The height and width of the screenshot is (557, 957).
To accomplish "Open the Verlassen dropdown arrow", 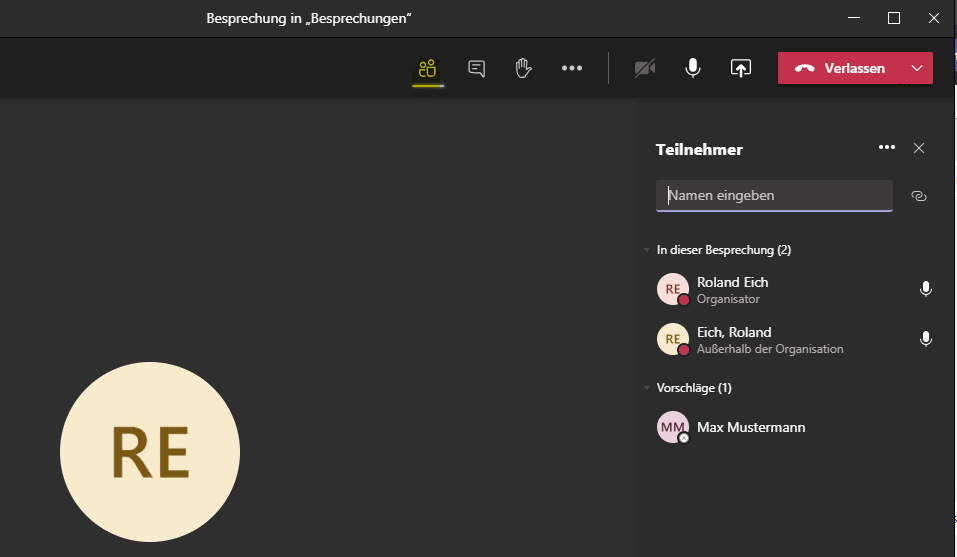I will 917,68.
